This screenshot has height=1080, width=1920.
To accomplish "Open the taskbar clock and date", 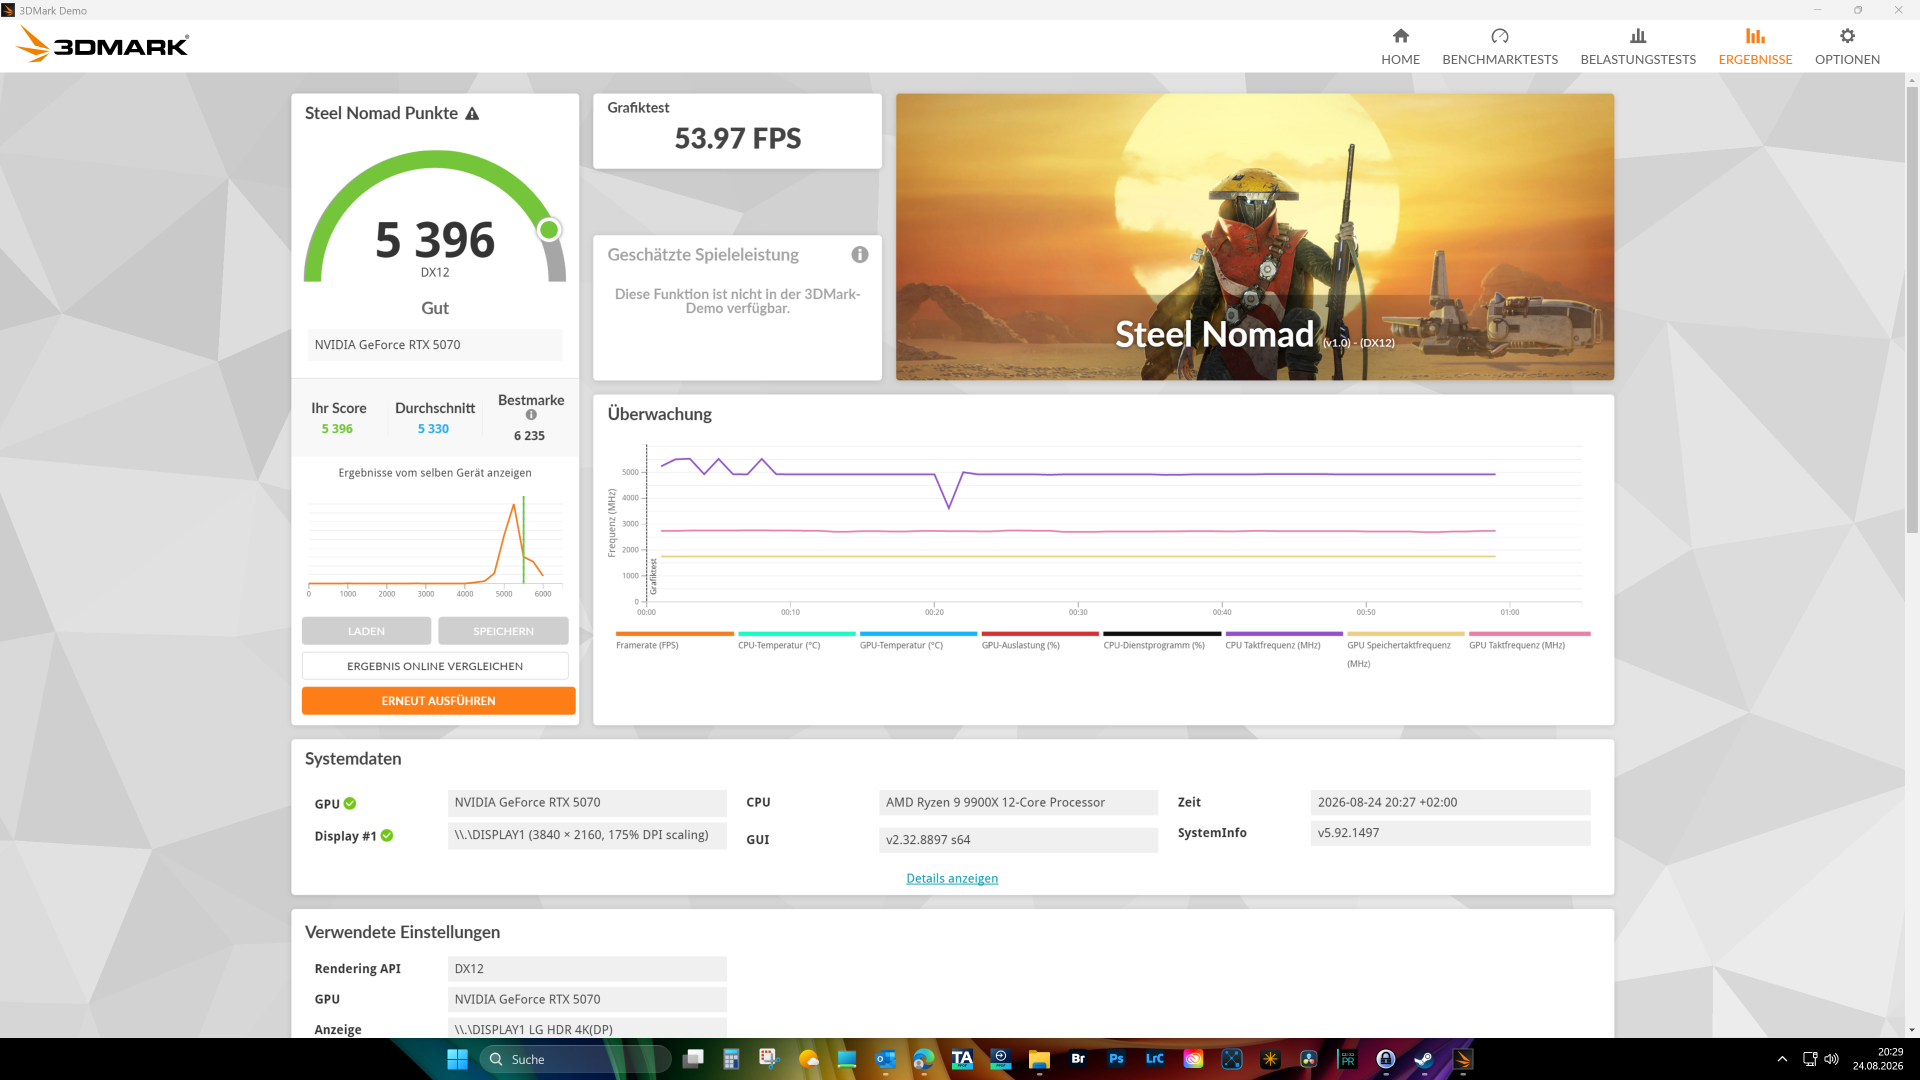I will click(1878, 1059).
